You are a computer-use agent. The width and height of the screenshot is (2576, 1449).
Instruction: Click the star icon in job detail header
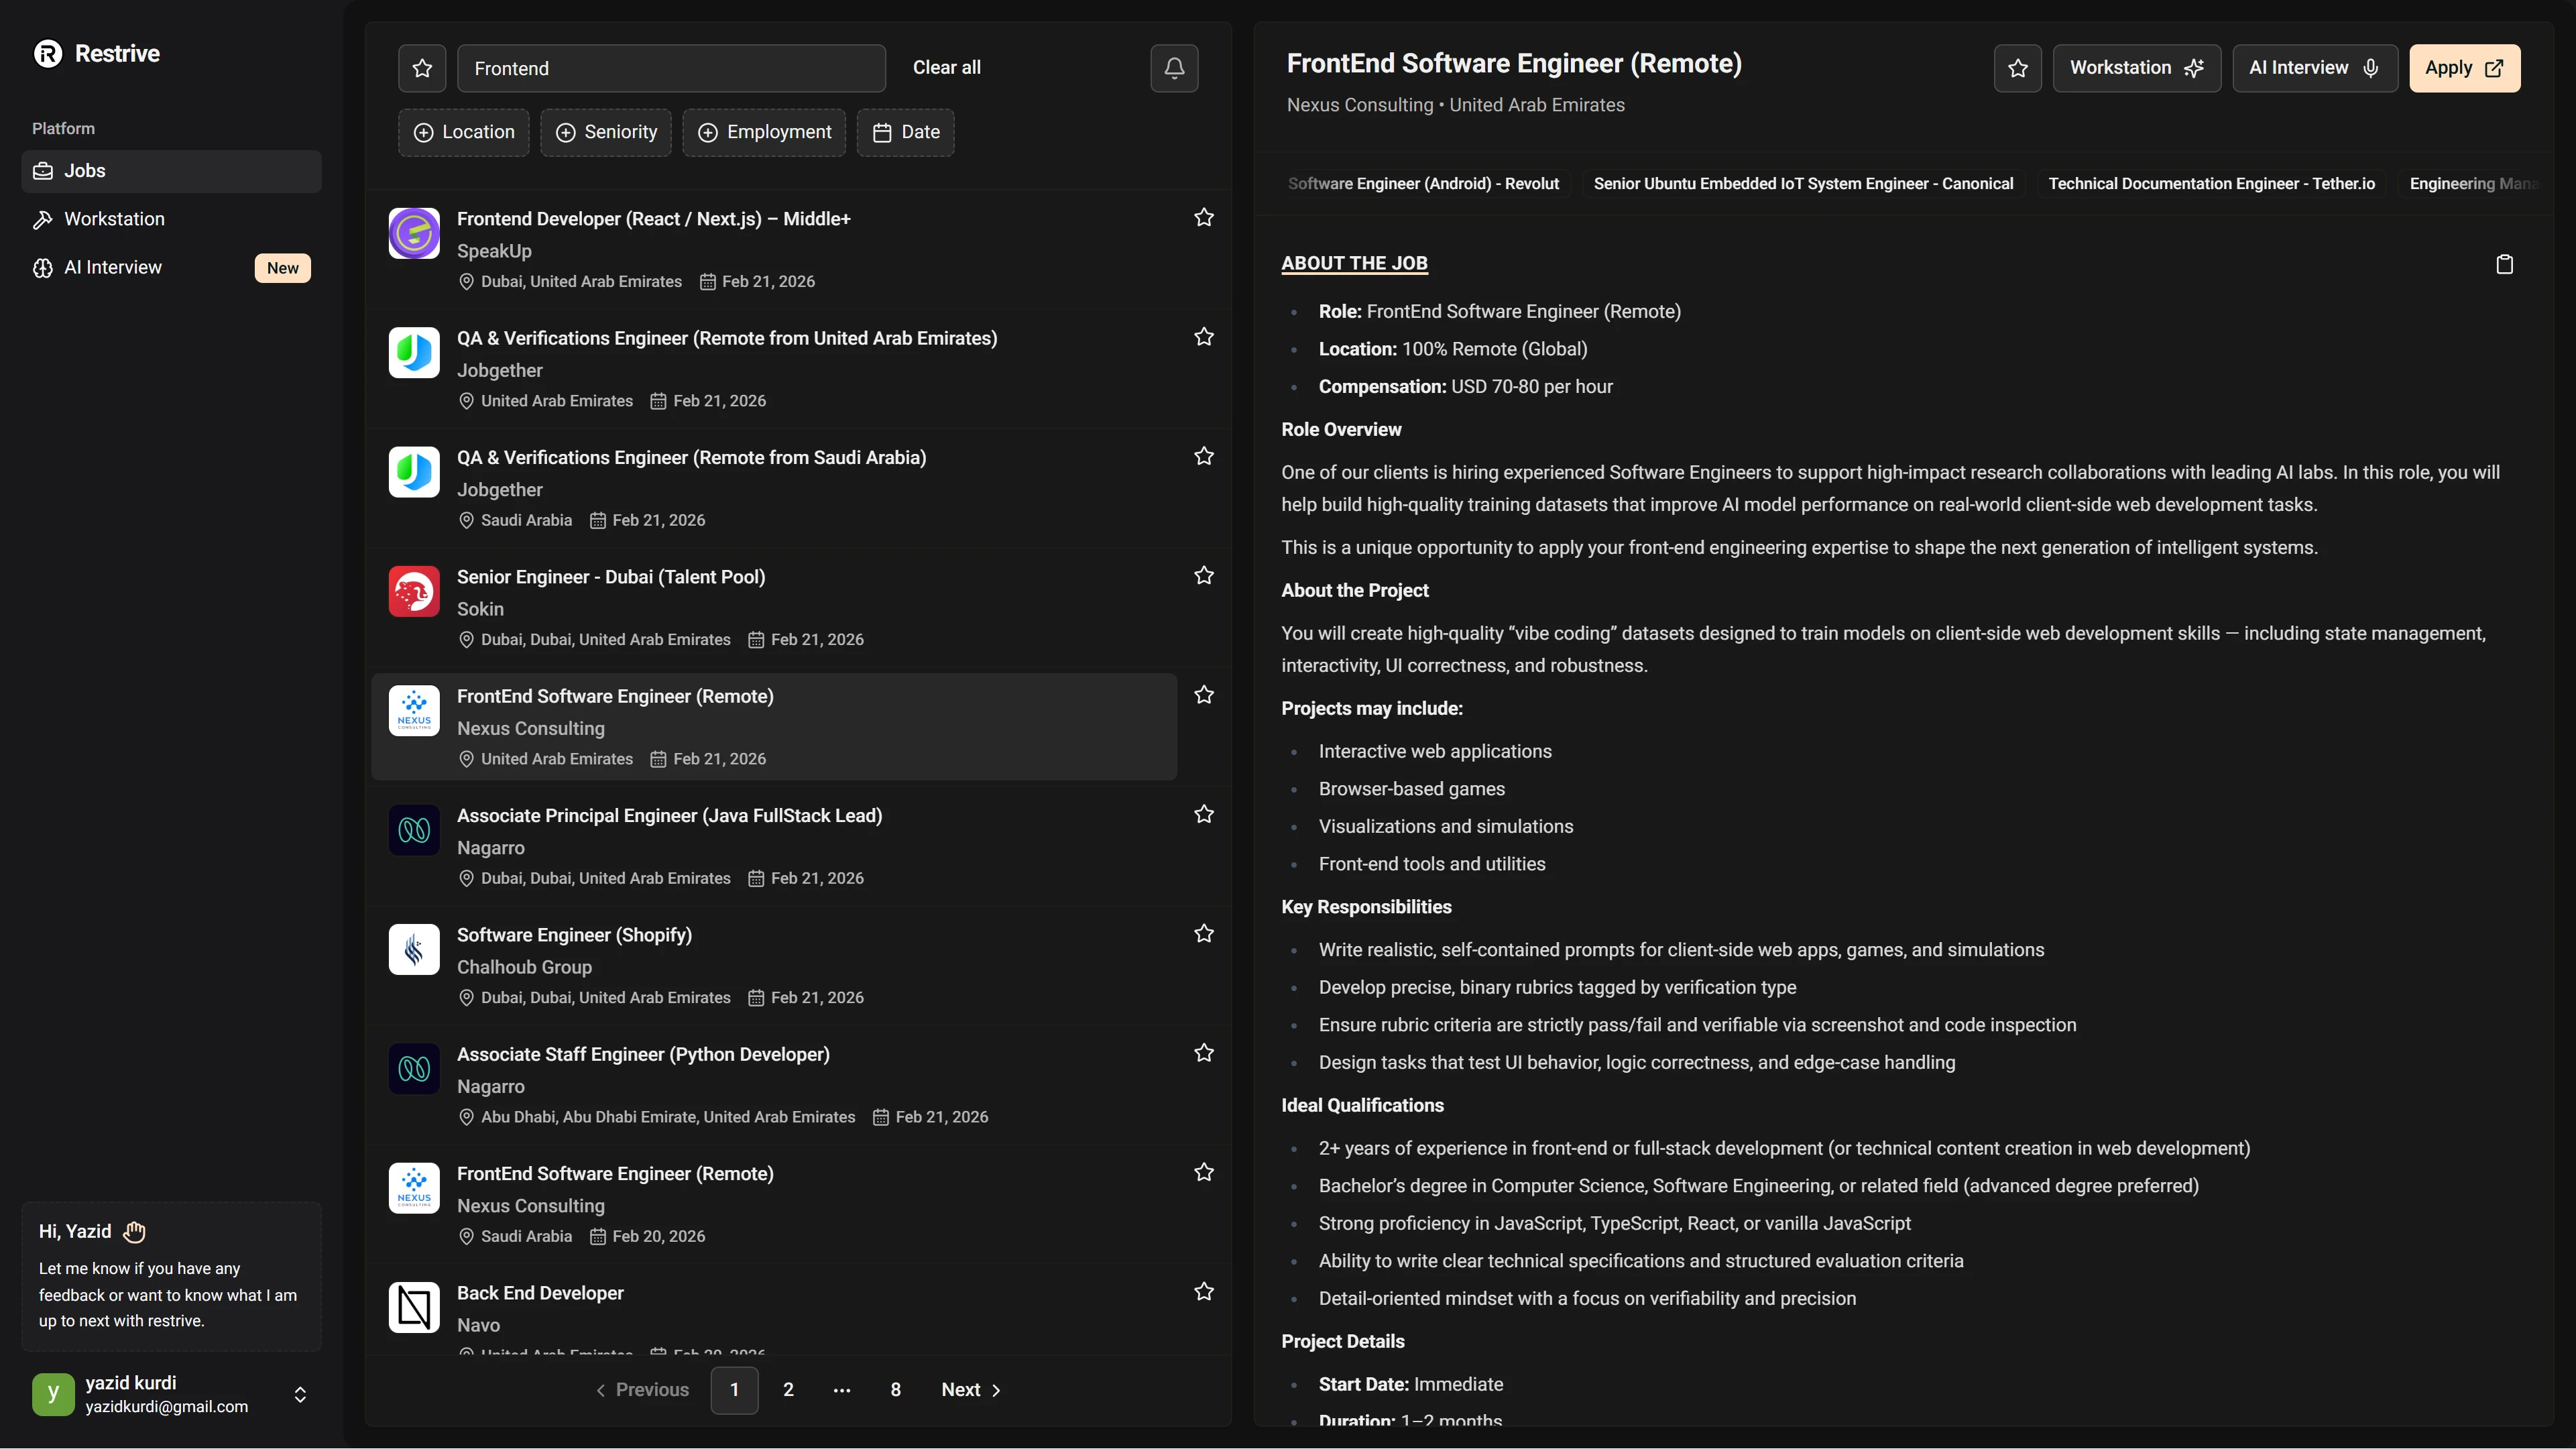[2018, 68]
